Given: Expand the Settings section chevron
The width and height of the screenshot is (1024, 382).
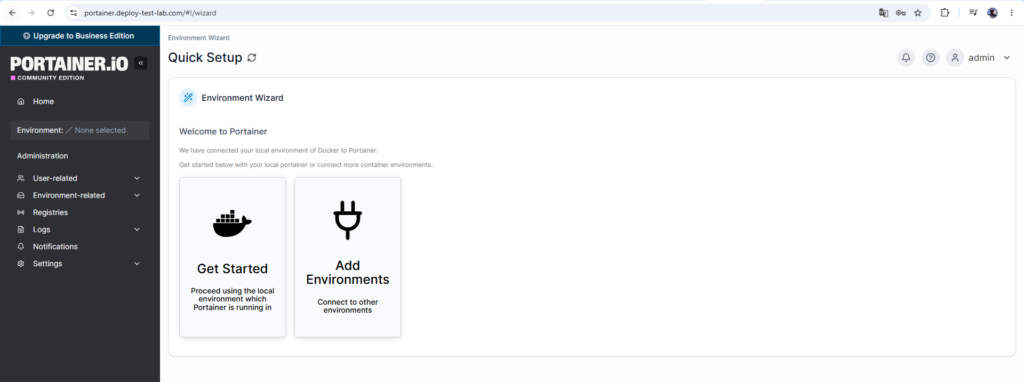Looking at the screenshot, I should [137, 264].
